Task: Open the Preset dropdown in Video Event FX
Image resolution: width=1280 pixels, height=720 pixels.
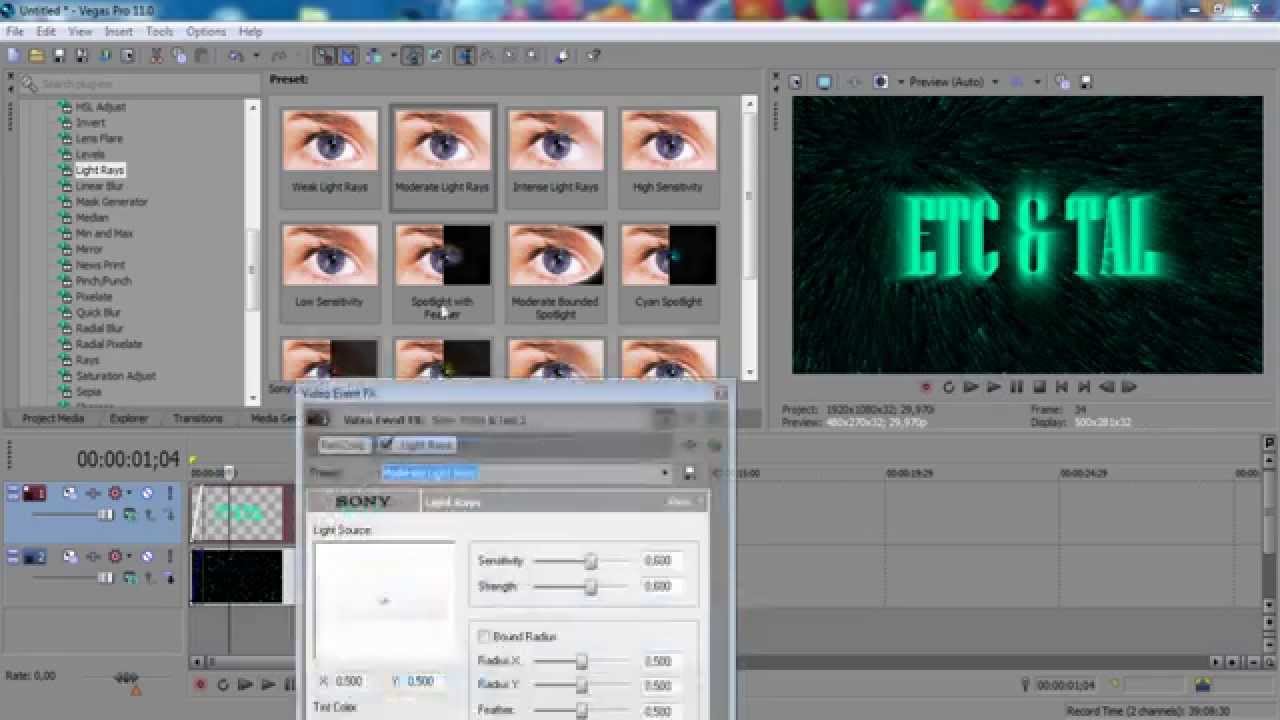Action: click(x=665, y=473)
